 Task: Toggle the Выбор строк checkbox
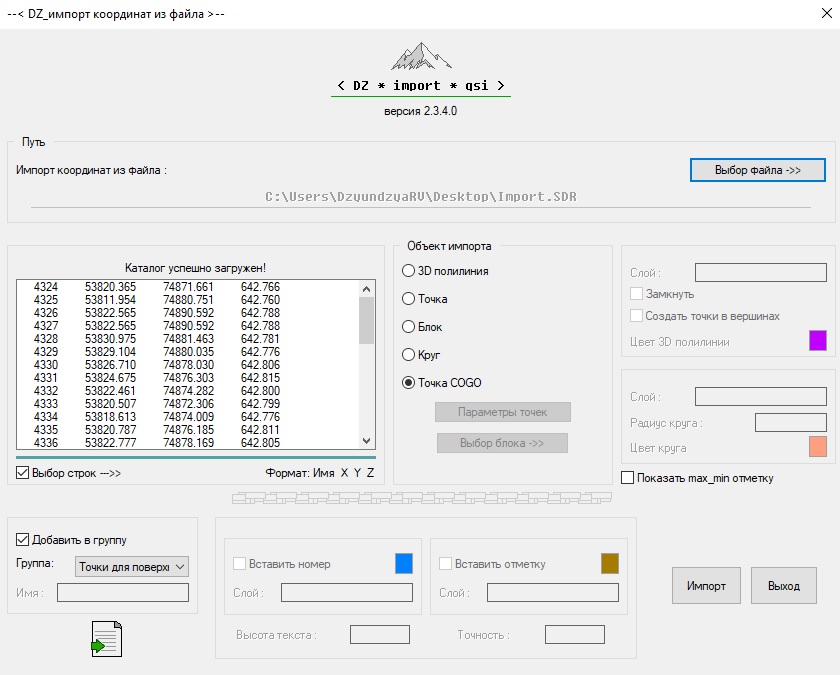(x=24, y=473)
